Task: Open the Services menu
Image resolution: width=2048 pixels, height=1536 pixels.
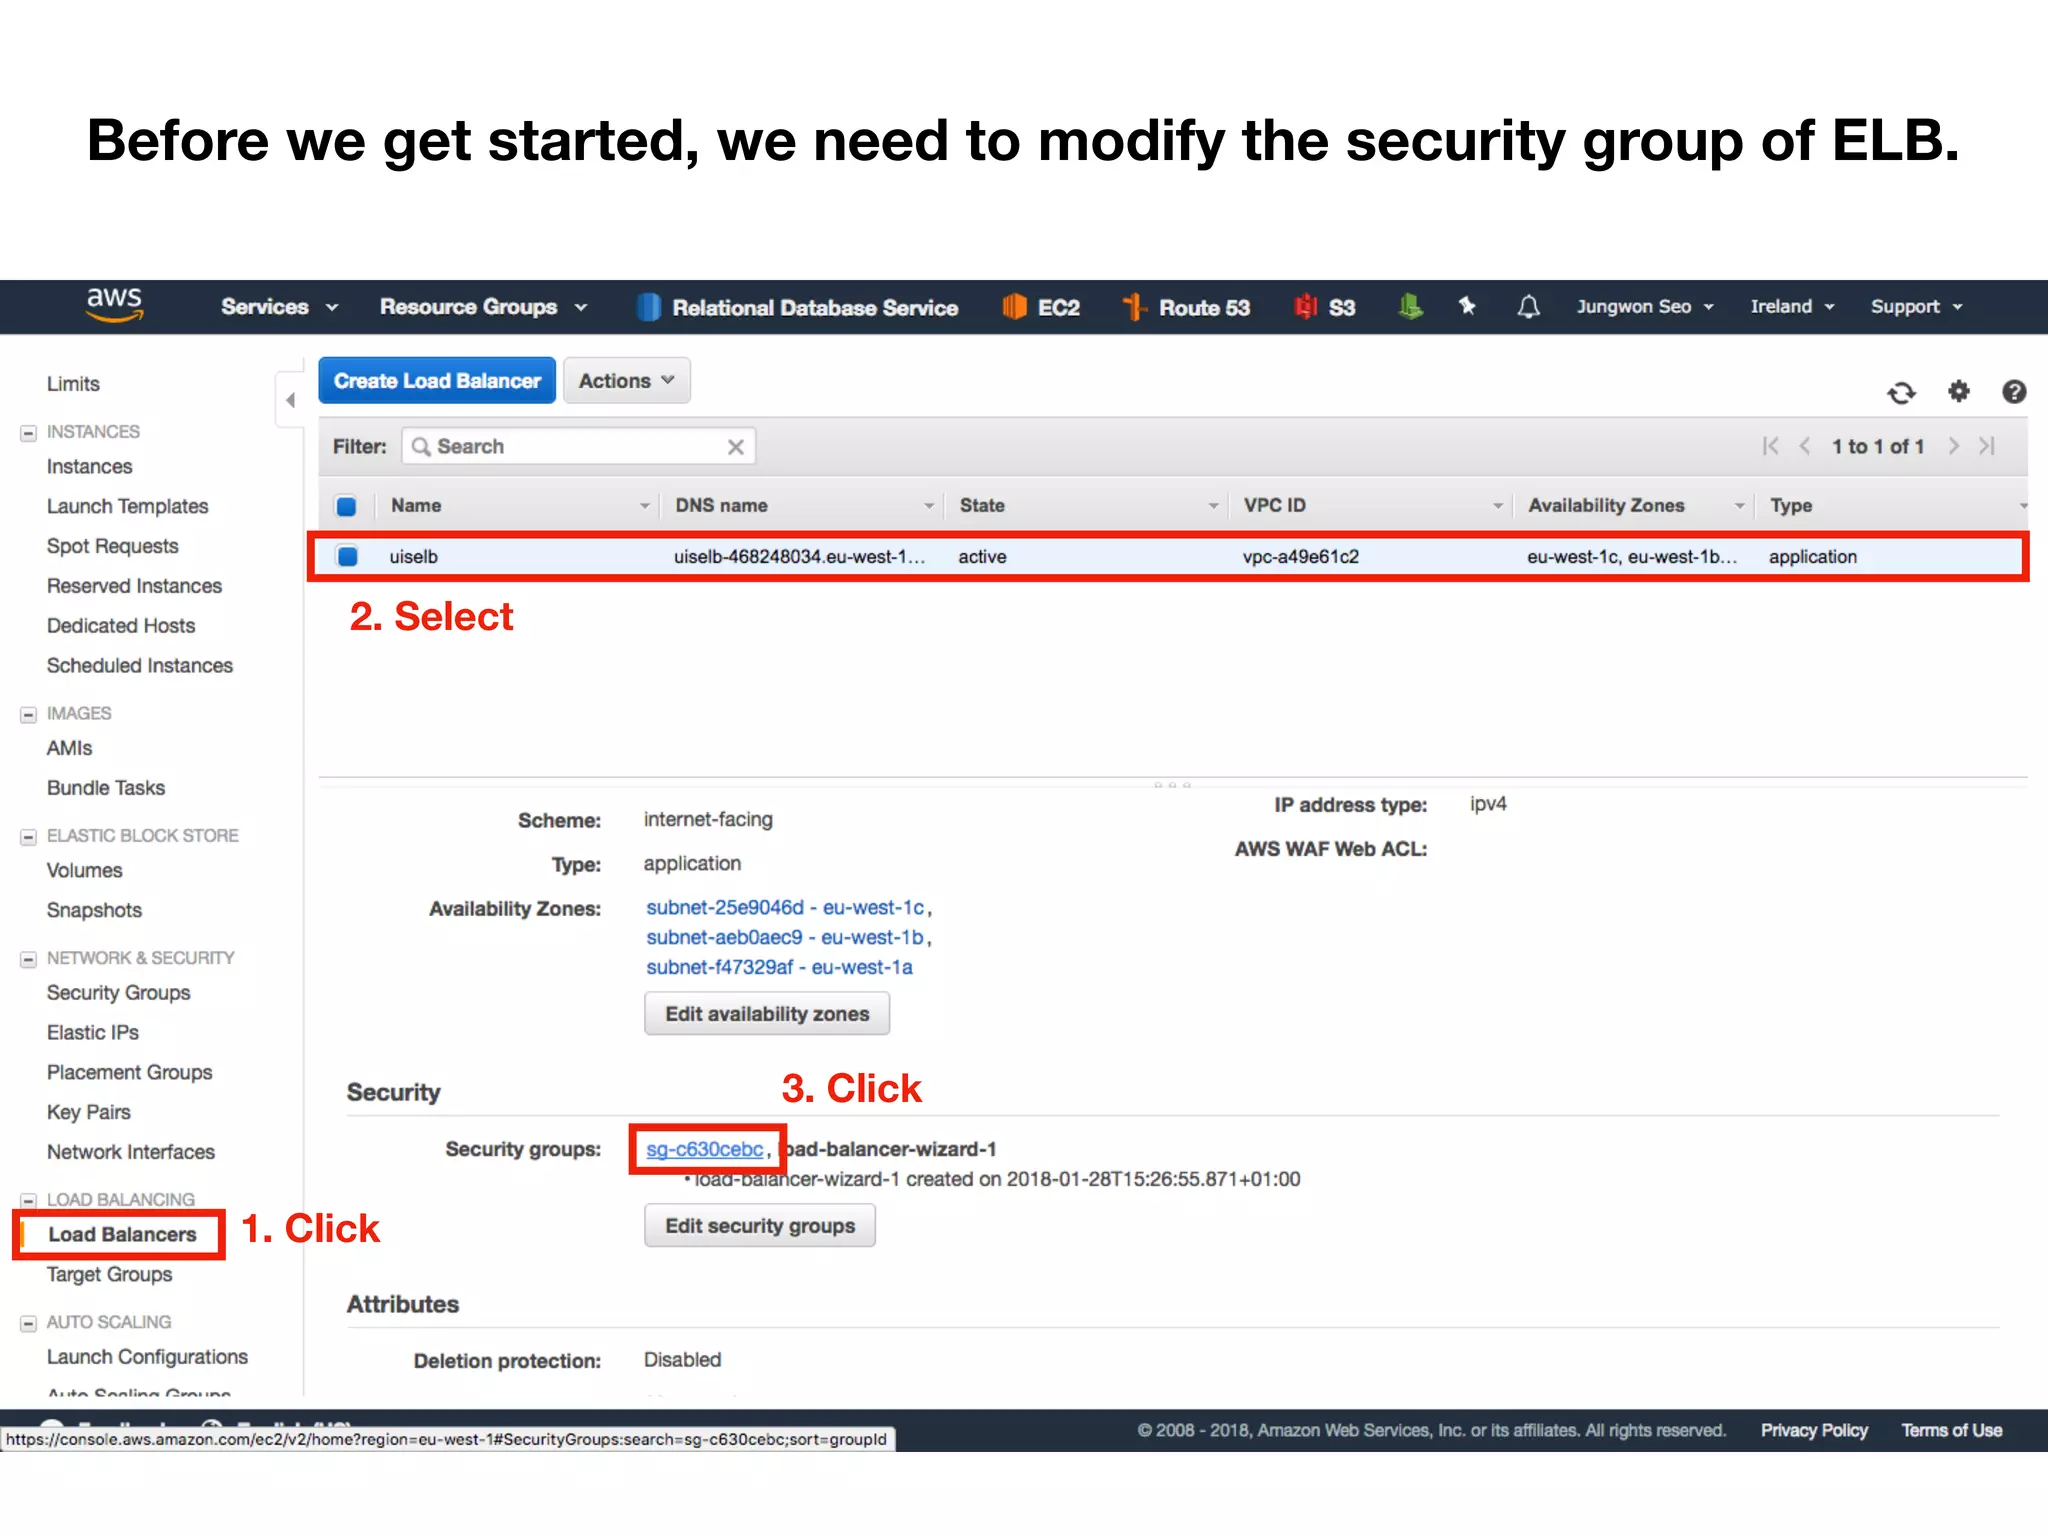Action: (279, 307)
